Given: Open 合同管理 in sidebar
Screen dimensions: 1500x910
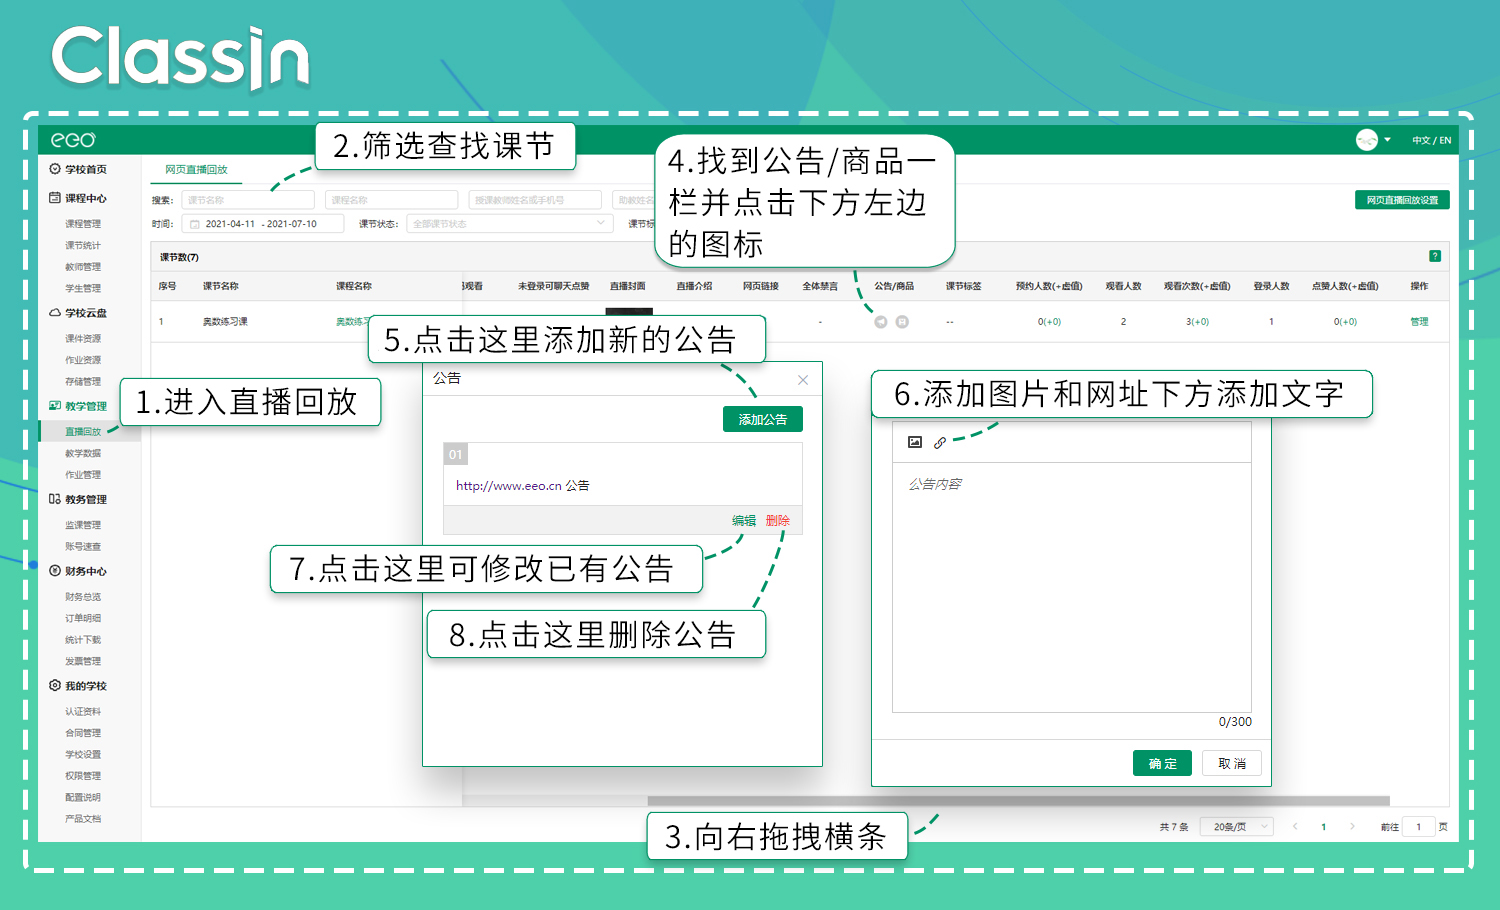Looking at the screenshot, I should pos(83,733).
